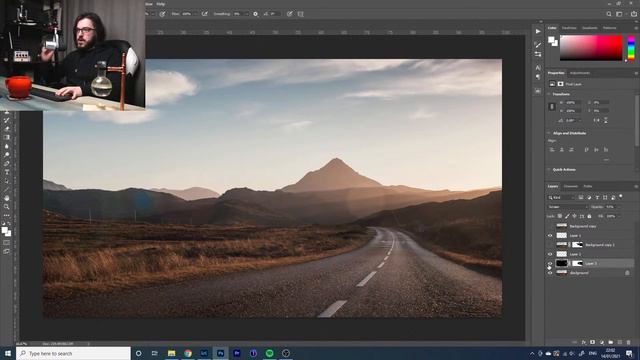Open the Brush Settings collapsed panel icon
The image size is (640, 360).
[x=538, y=45]
